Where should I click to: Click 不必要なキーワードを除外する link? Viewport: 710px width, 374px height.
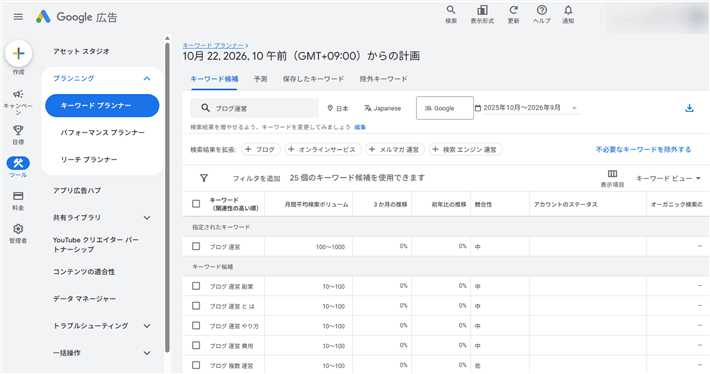[643, 149]
